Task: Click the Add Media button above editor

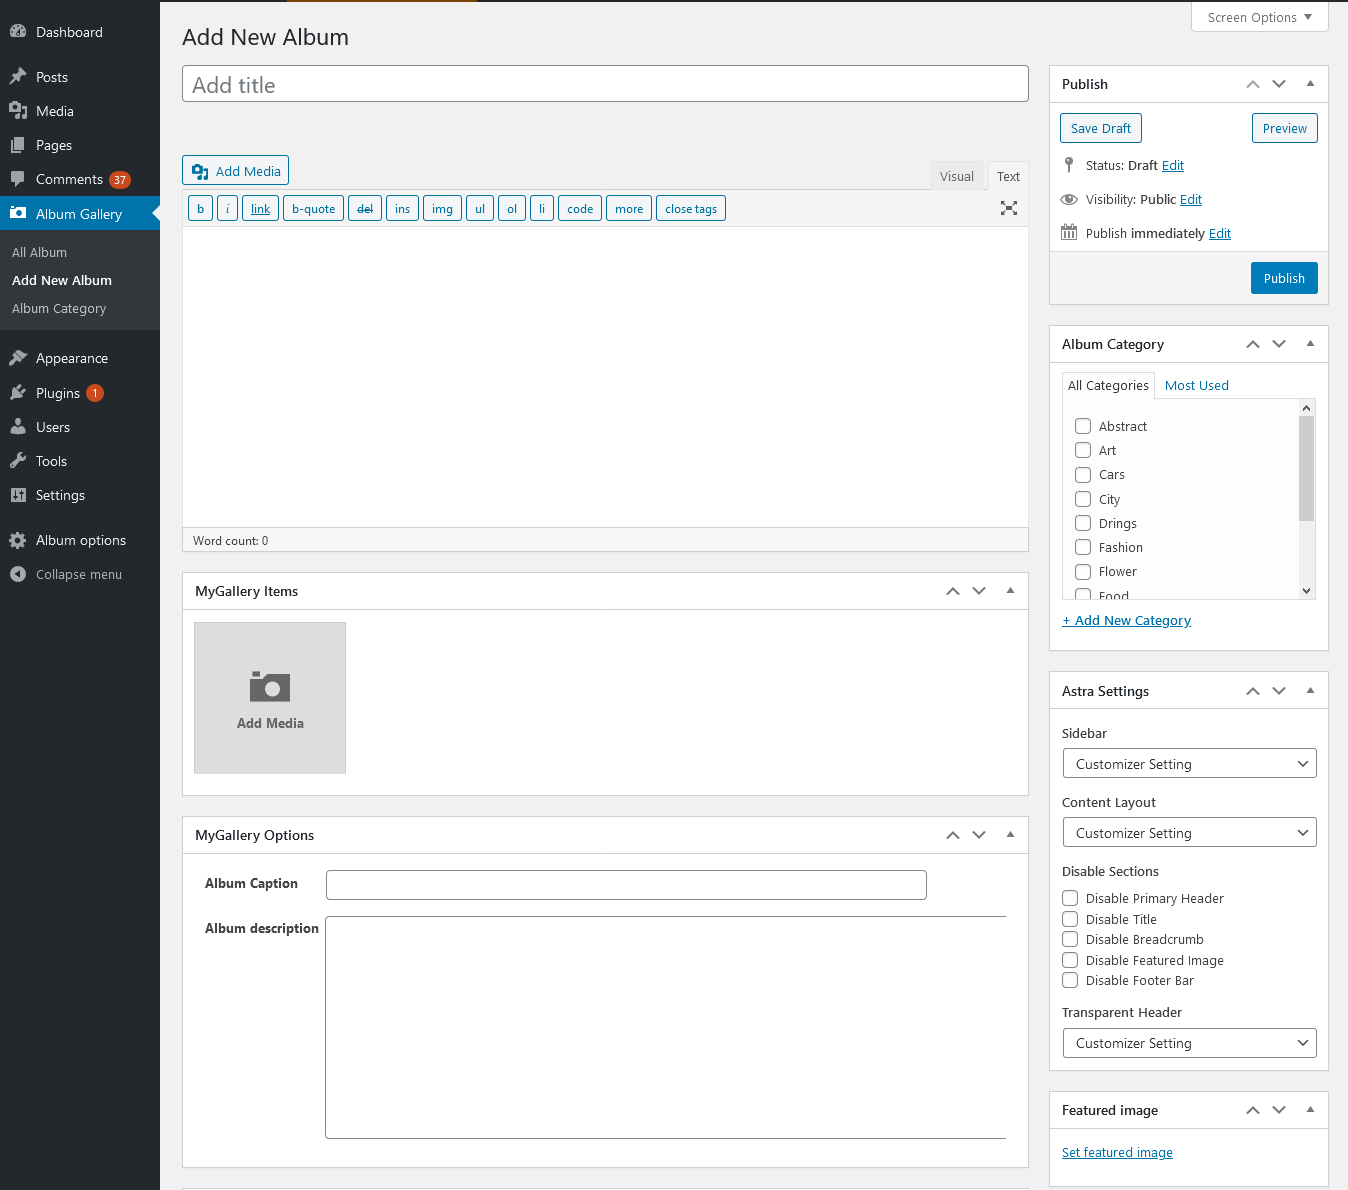Action: coord(235,171)
